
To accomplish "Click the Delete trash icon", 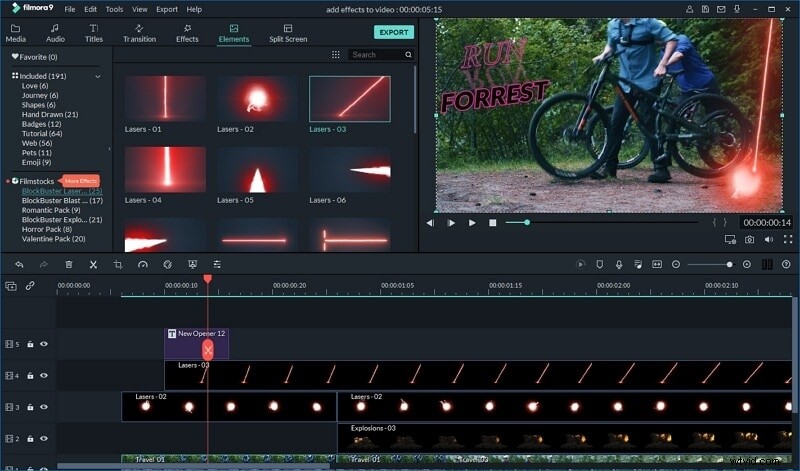I will tap(69, 264).
